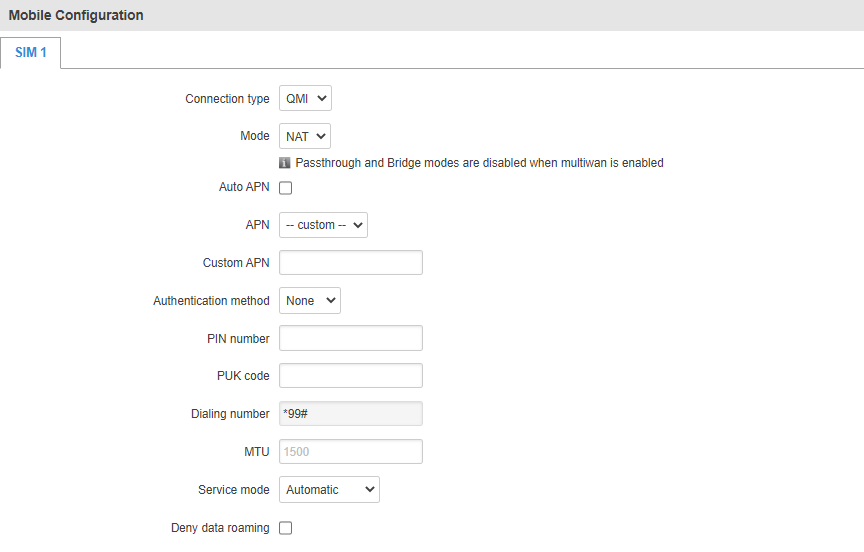This screenshot has height=552, width=864.
Task: Click the Dialing number field showing *99#
Action: click(351, 414)
